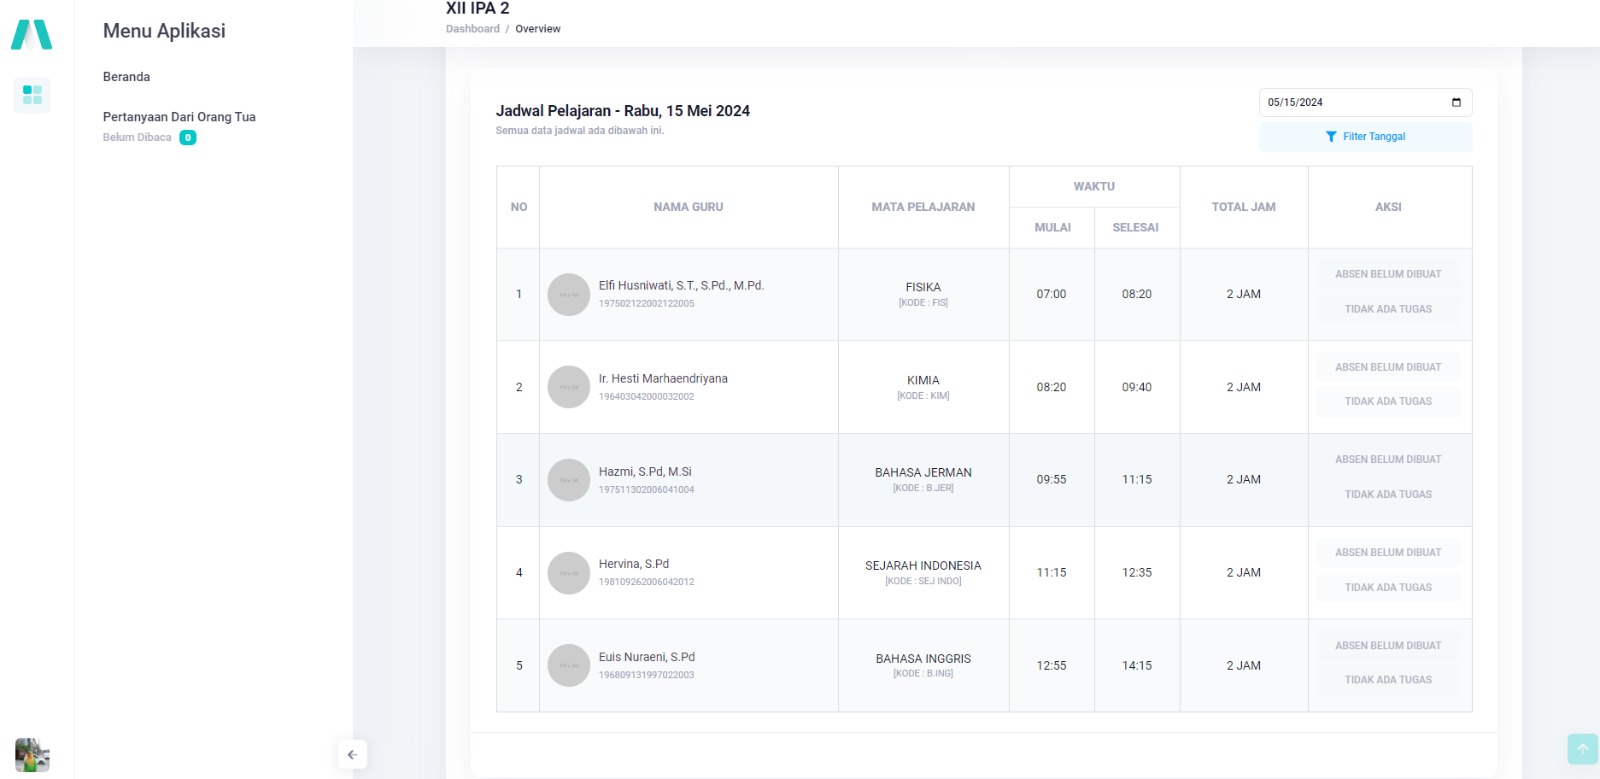Click the unread count badge under Pertanyaan
This screenshot has height=779, width=1600.
point(188,138)
